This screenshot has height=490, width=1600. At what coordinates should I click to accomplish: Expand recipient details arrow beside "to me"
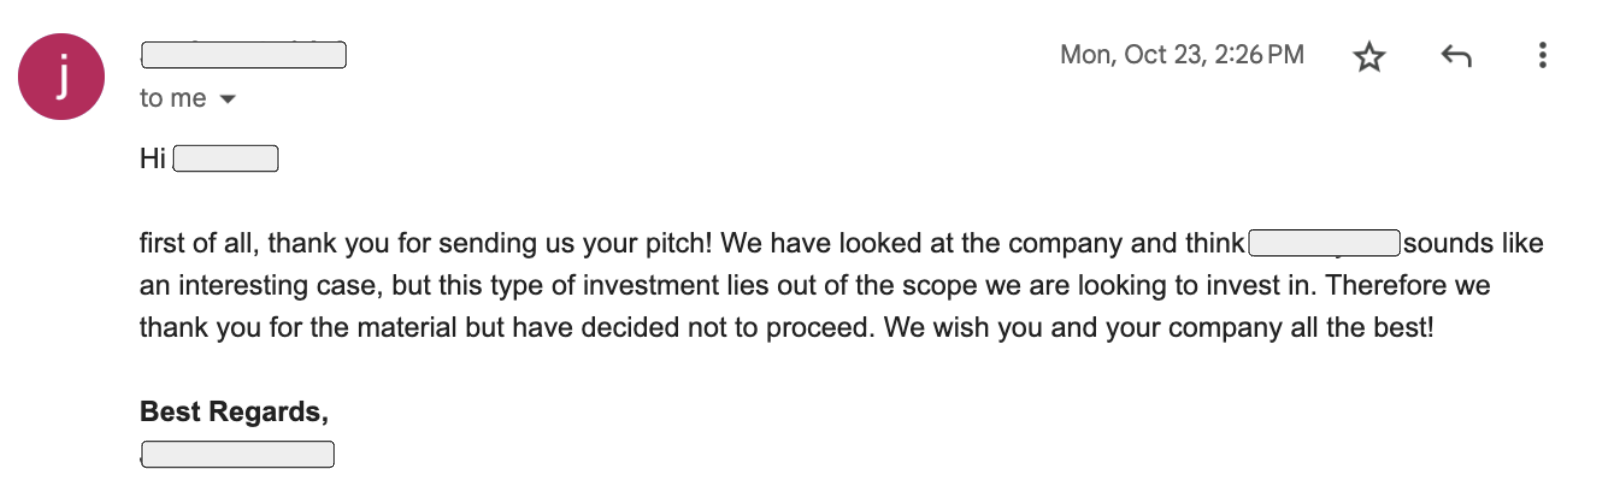point(228,99)
